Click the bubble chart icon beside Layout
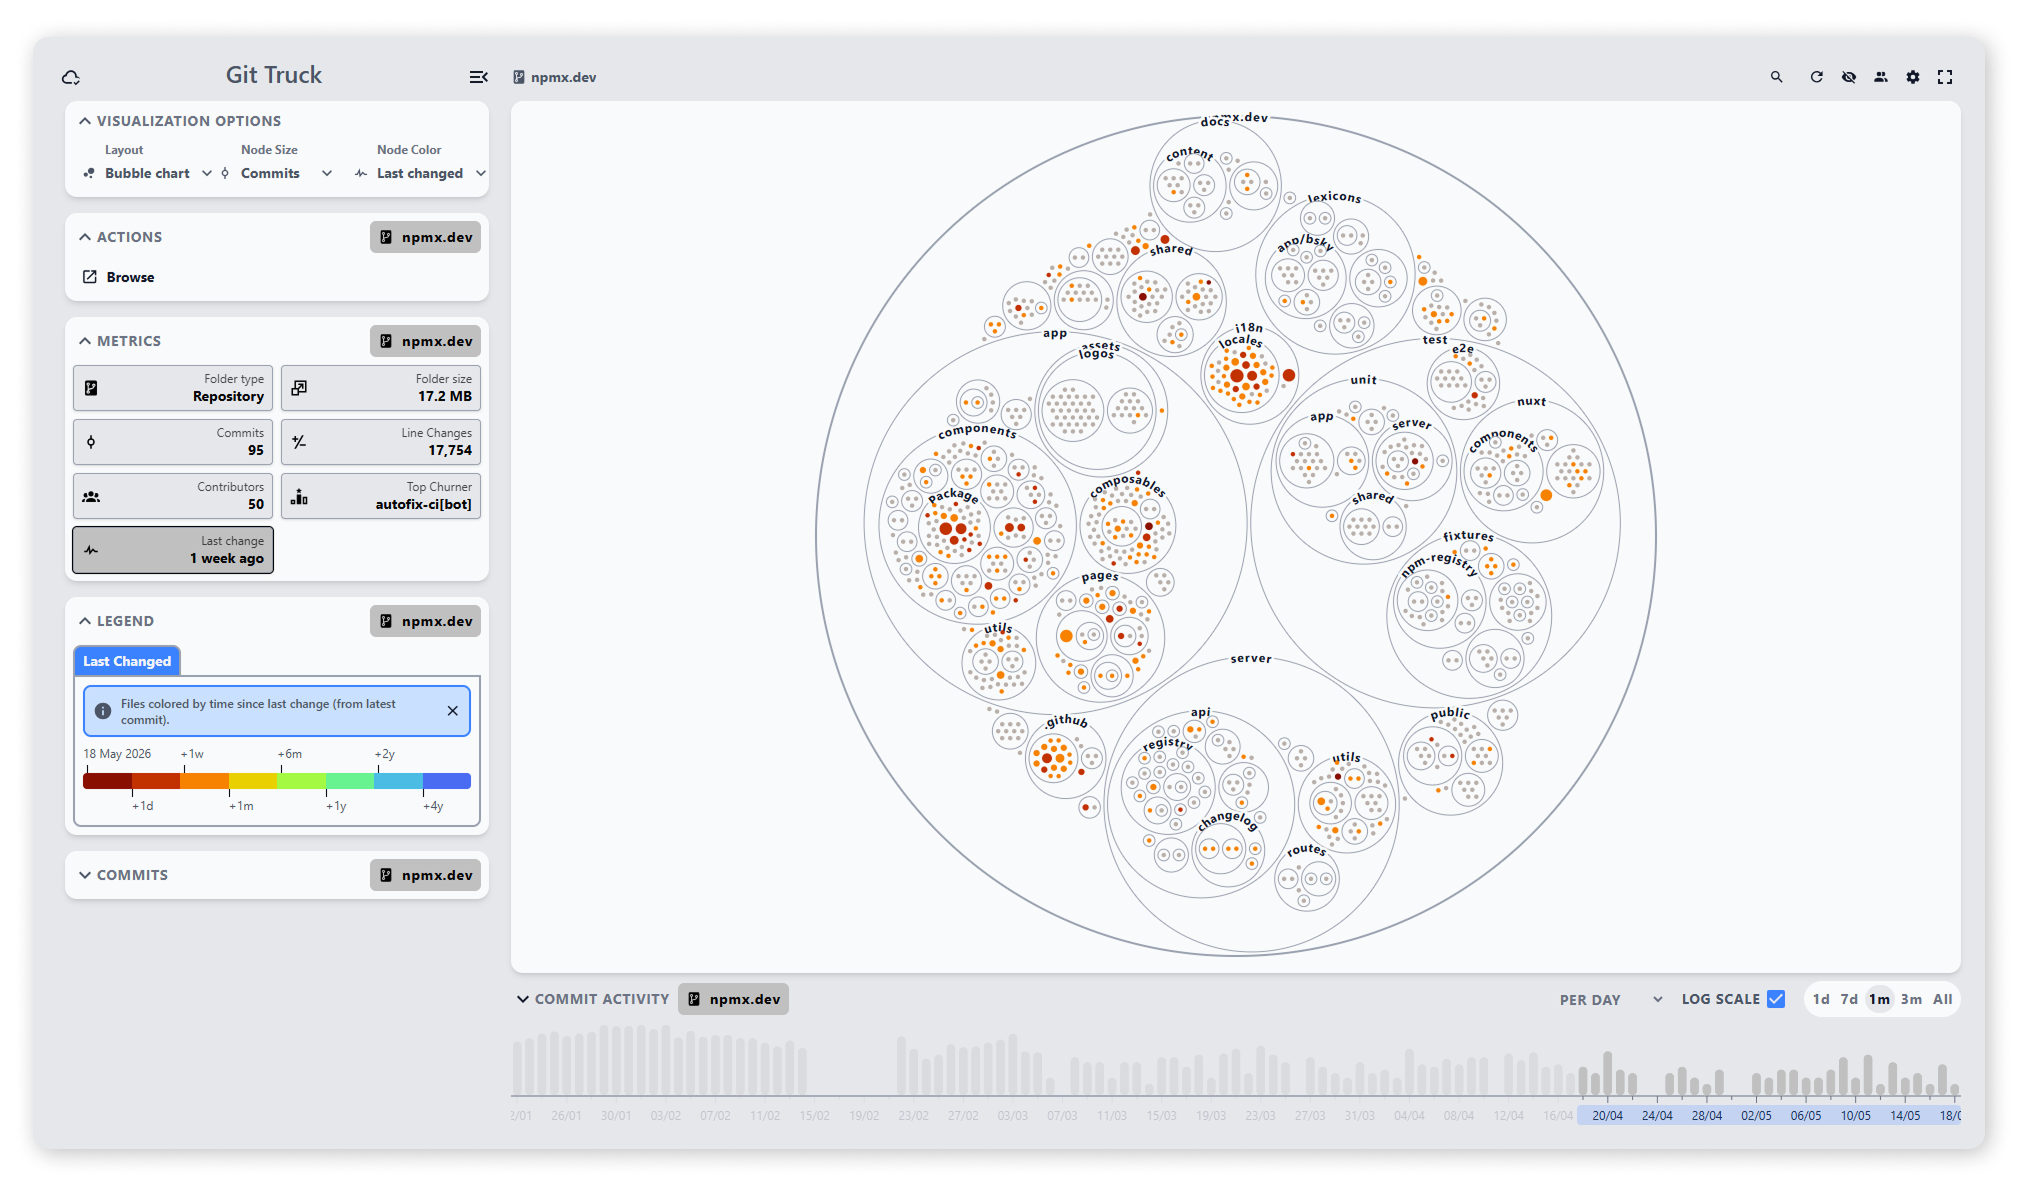Image resolution: width=2018 pixels, height=1186 pixels. click(89, 173)
